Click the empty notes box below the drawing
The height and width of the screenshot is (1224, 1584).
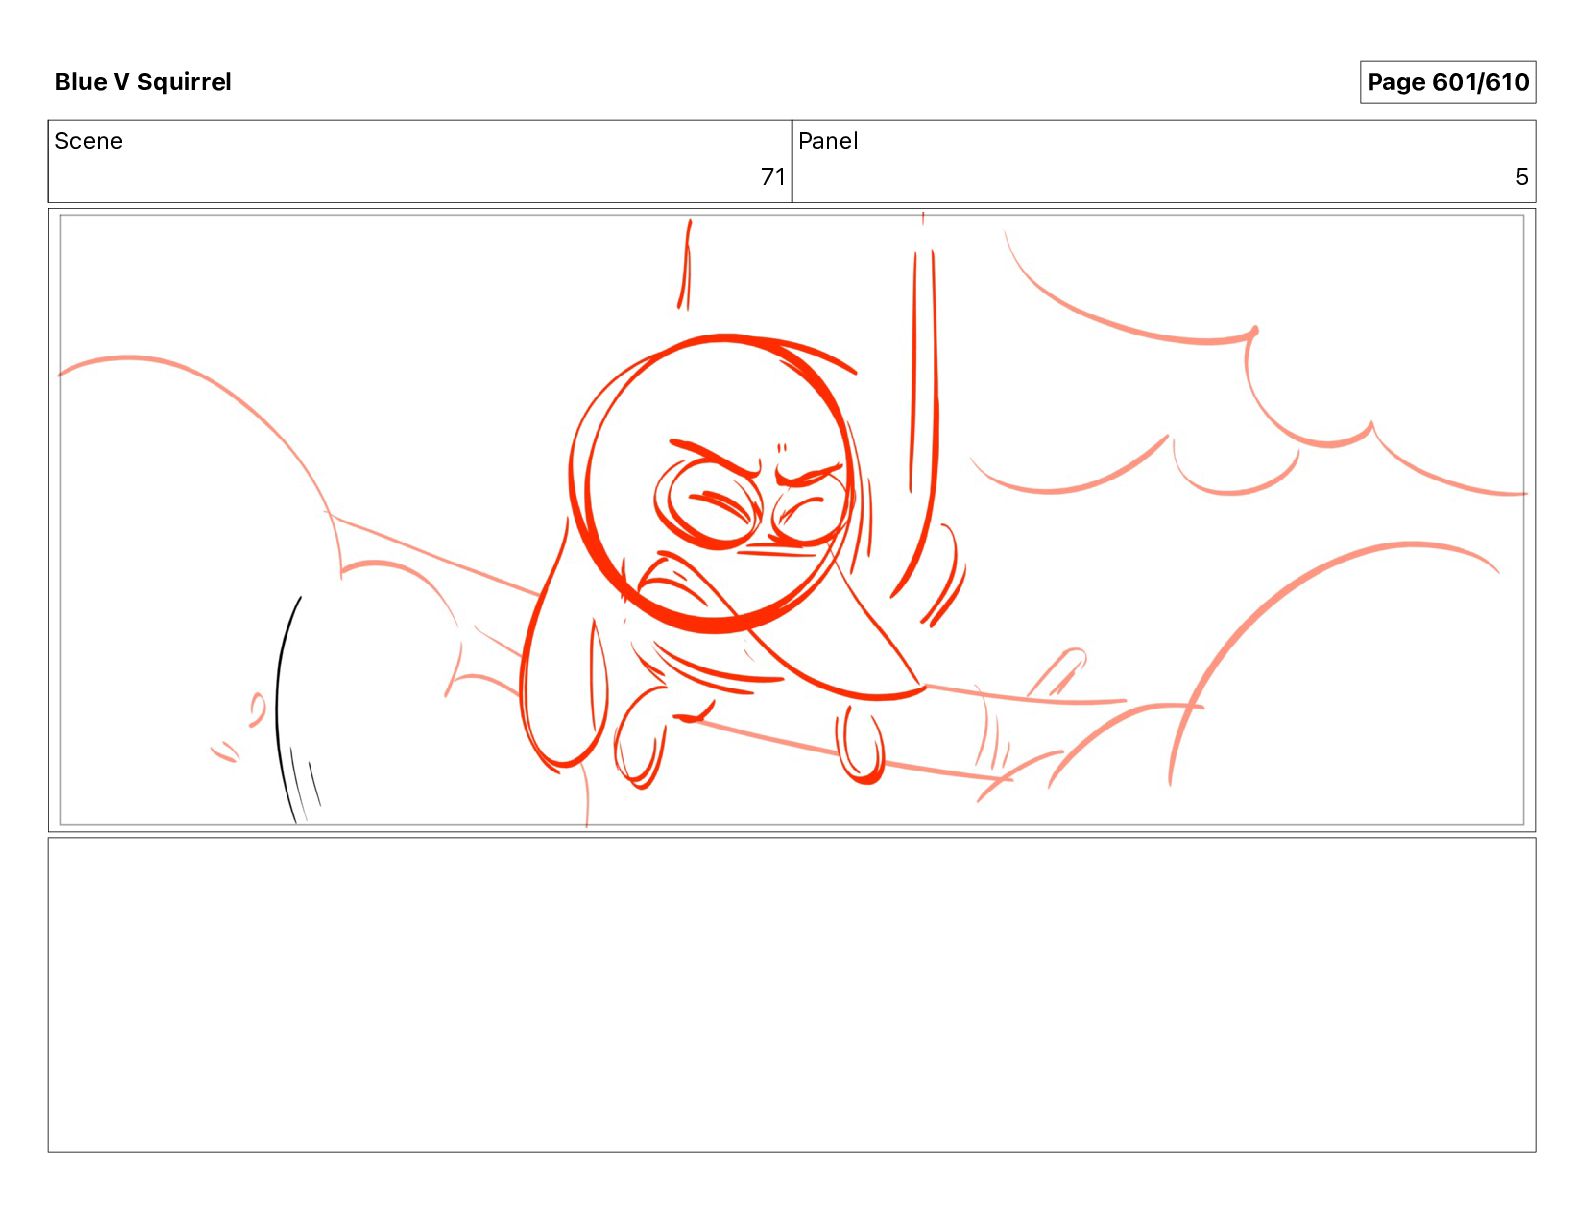[x=792, y=995]
